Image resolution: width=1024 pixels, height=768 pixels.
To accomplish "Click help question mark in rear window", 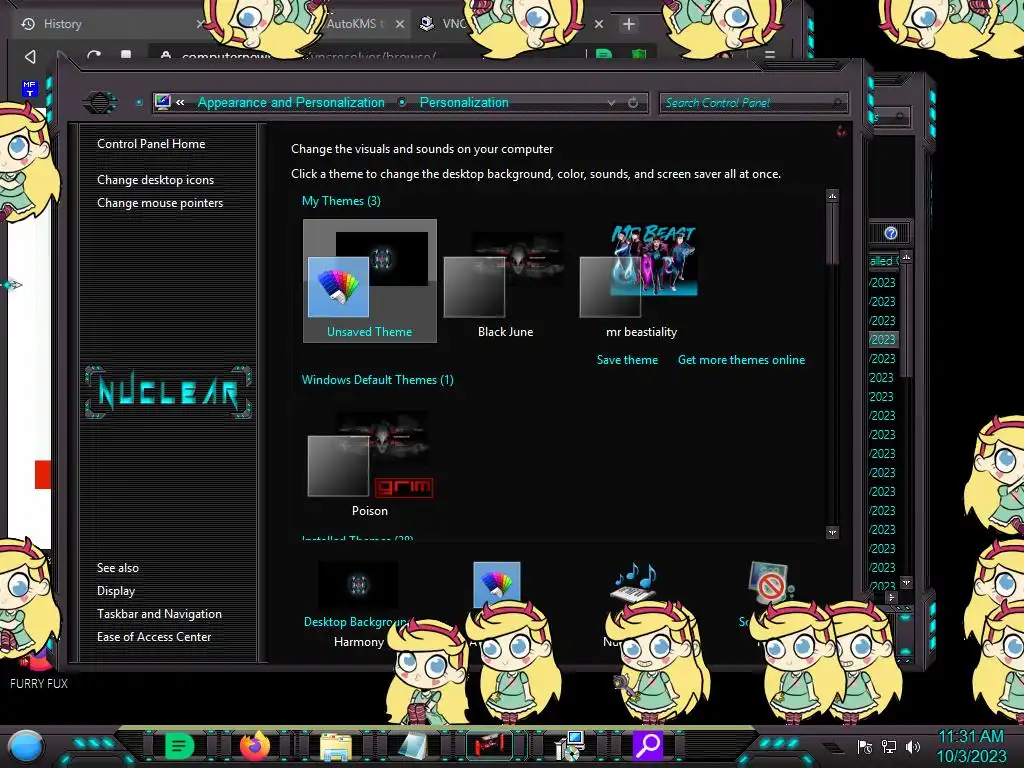I will click(891, 233).
